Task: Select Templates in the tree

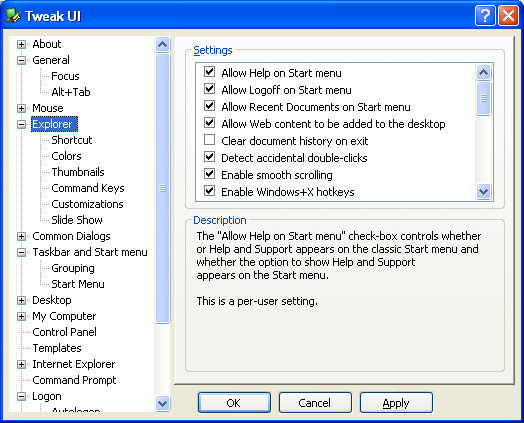Action: click(x=57, y=348)
